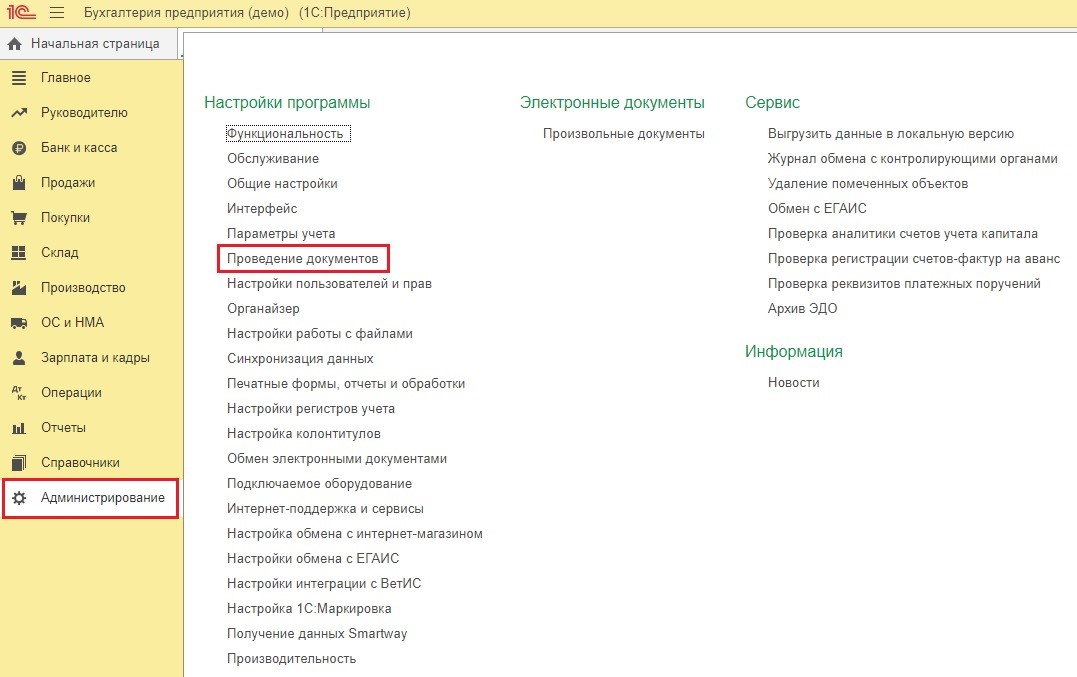Click the Администрирование gear icon
The height and width of the screenshot is (677, 1077).
(18, 498)
